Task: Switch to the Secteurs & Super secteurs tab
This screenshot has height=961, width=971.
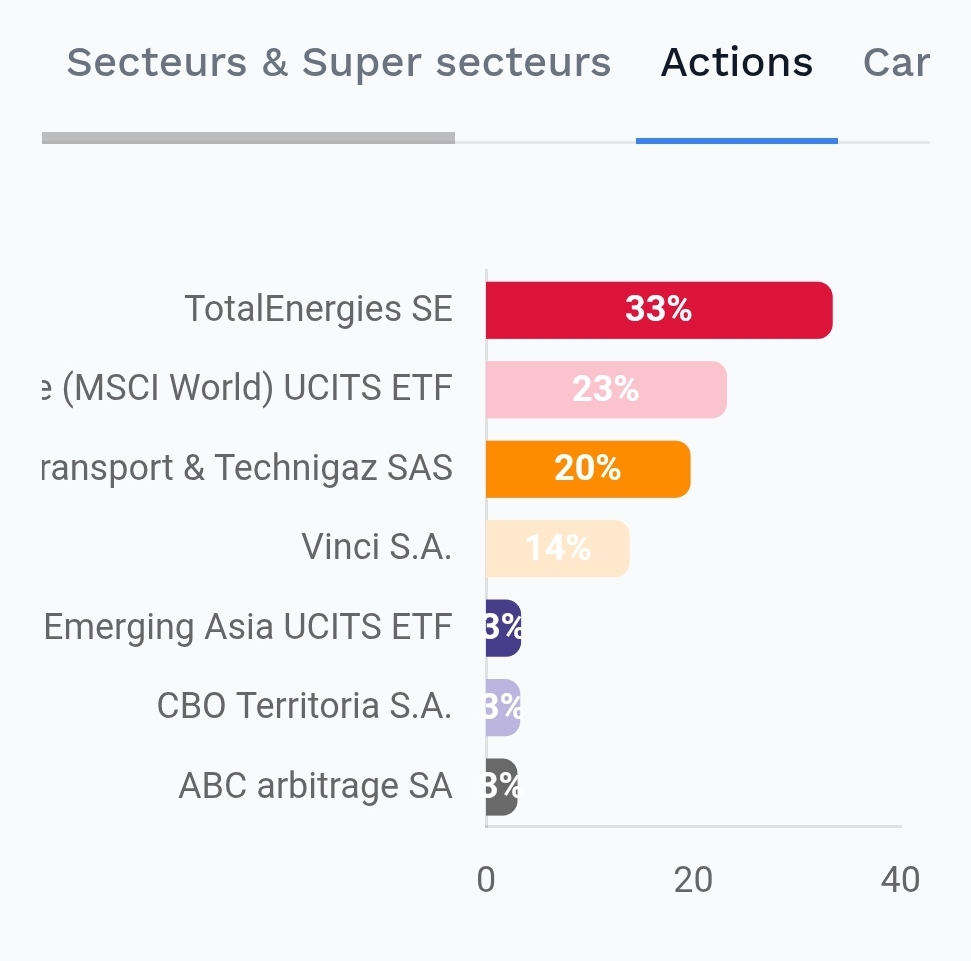Action: 338,63
